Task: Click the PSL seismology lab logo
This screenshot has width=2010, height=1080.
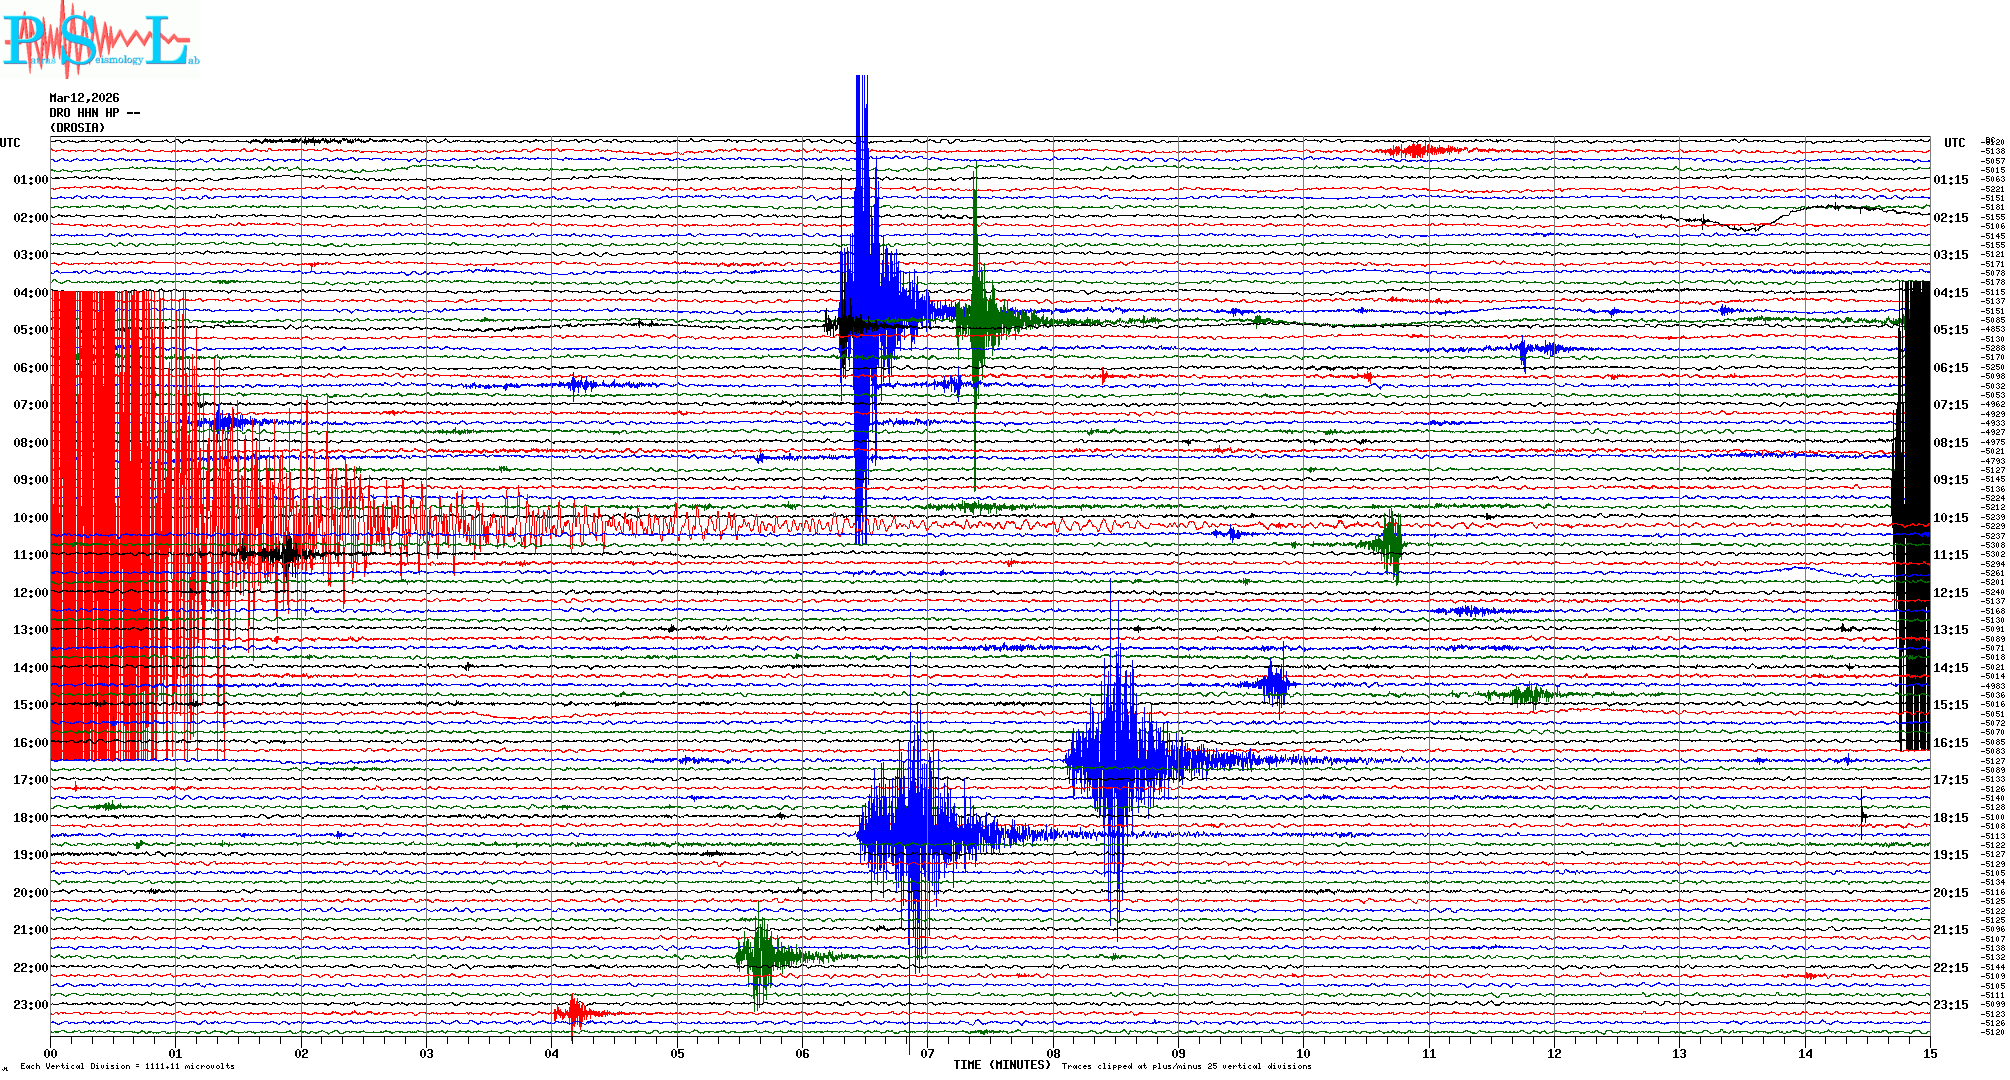Action: (100, 40)
